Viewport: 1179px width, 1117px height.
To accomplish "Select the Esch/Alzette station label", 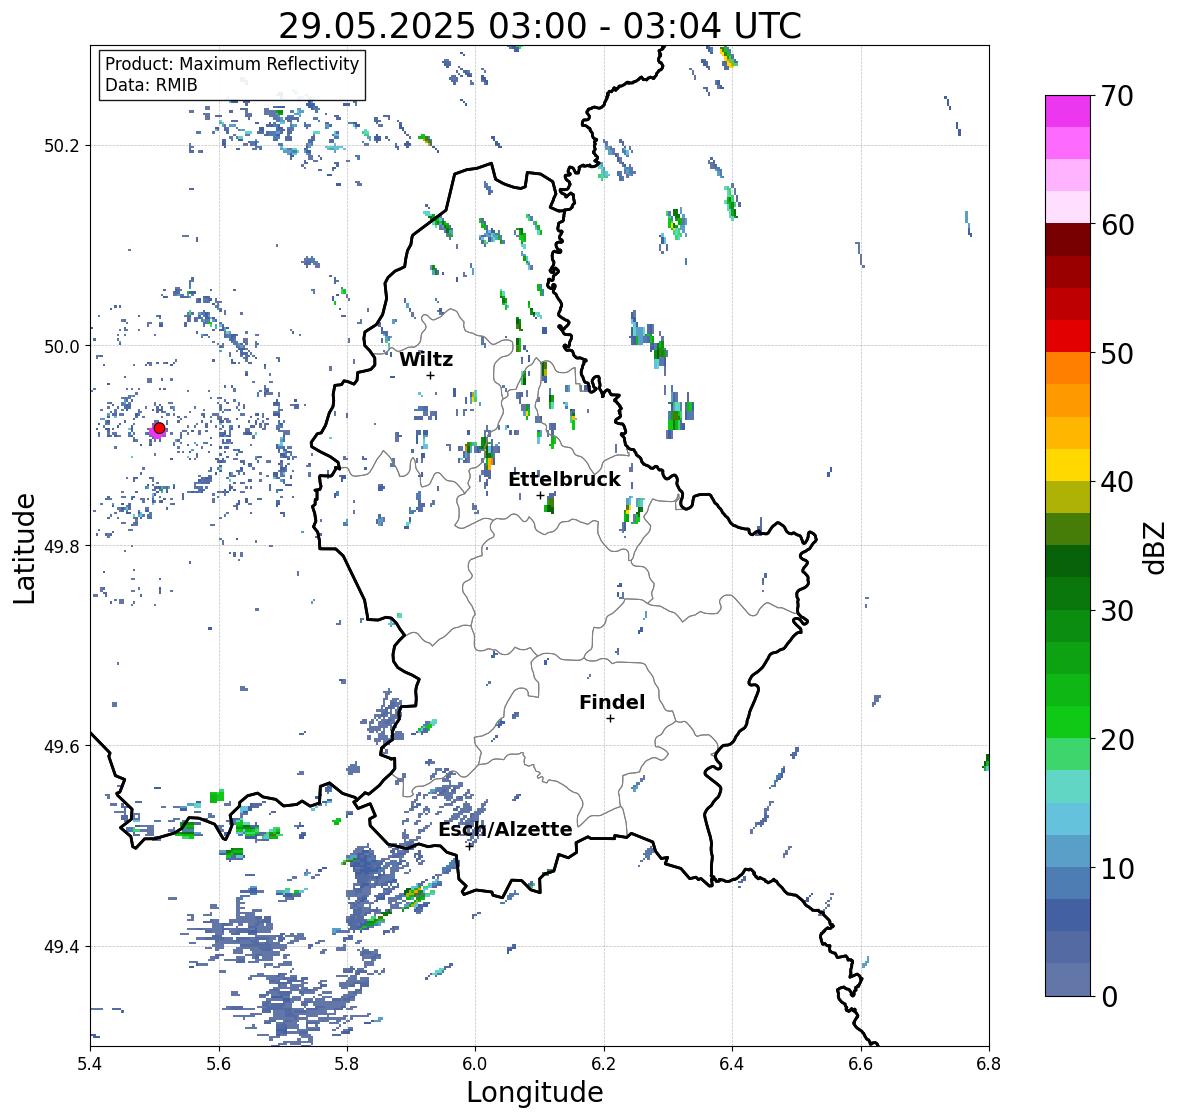I will pos(505,829).
